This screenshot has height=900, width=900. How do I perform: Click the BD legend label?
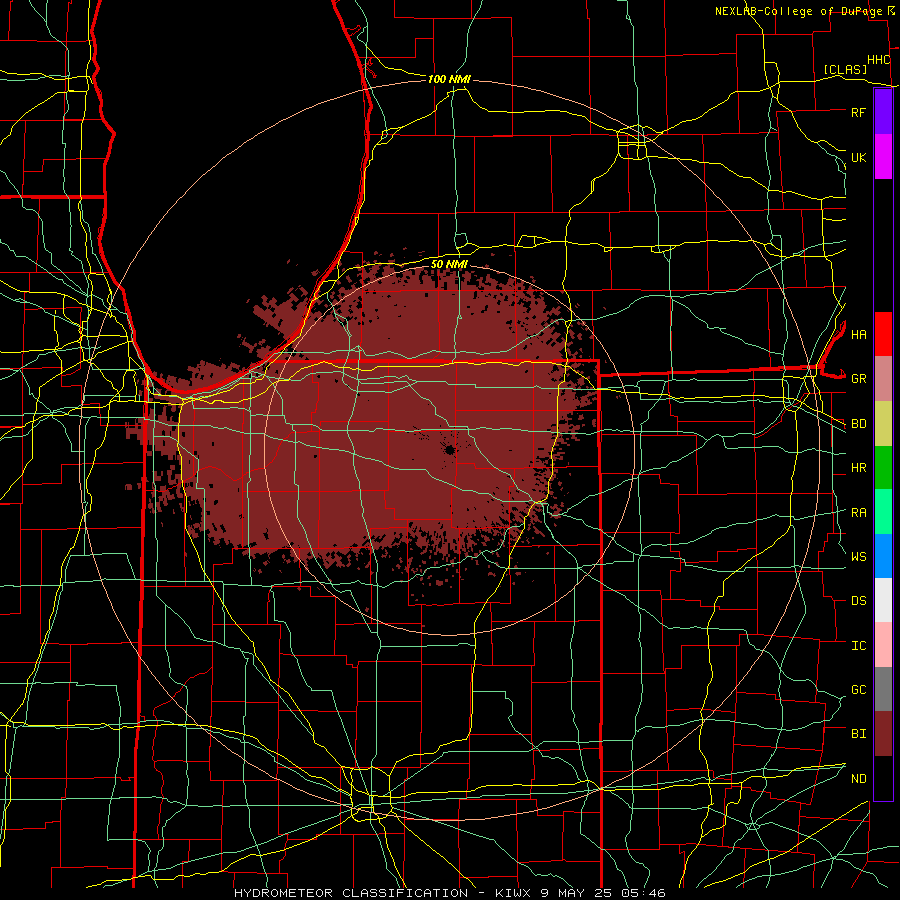point(858,424)
